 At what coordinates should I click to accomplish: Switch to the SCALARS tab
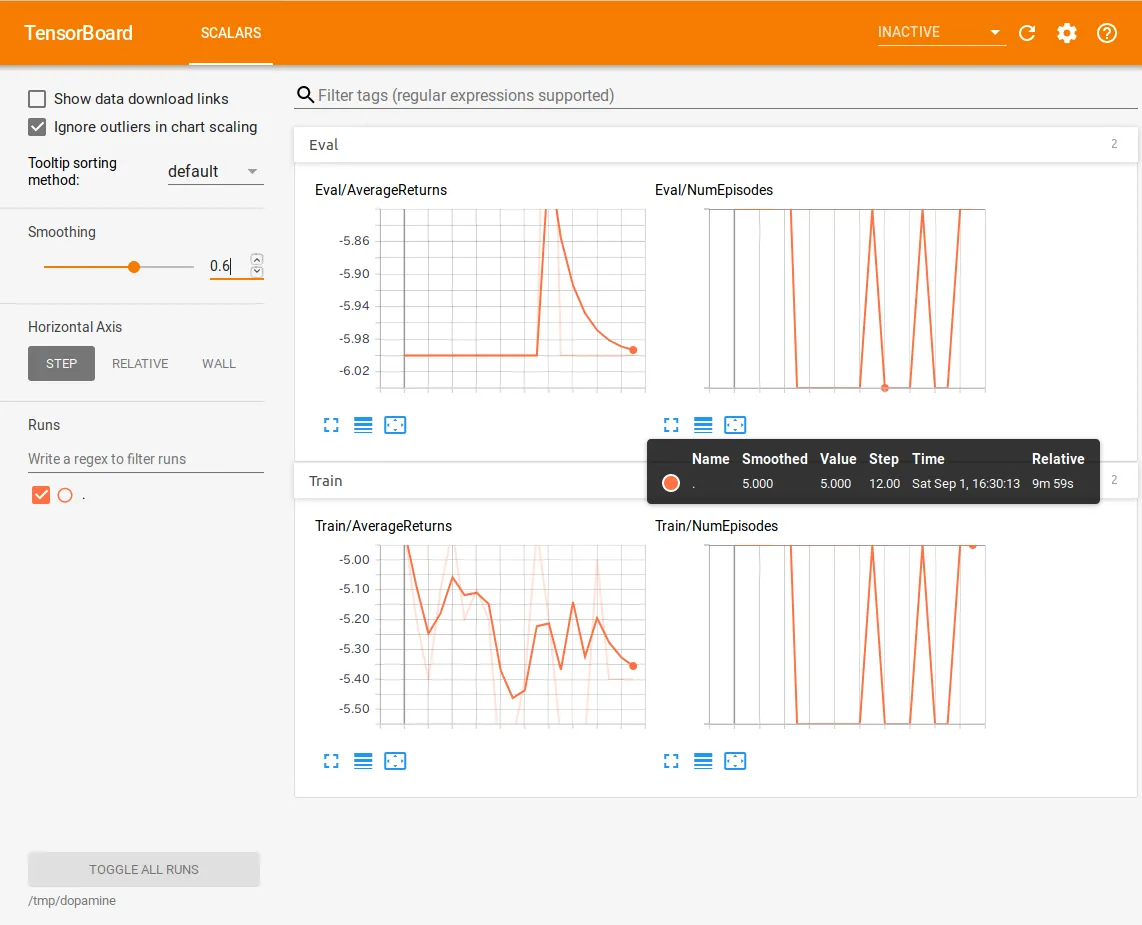pyautogui.click(x=231, y=33)
